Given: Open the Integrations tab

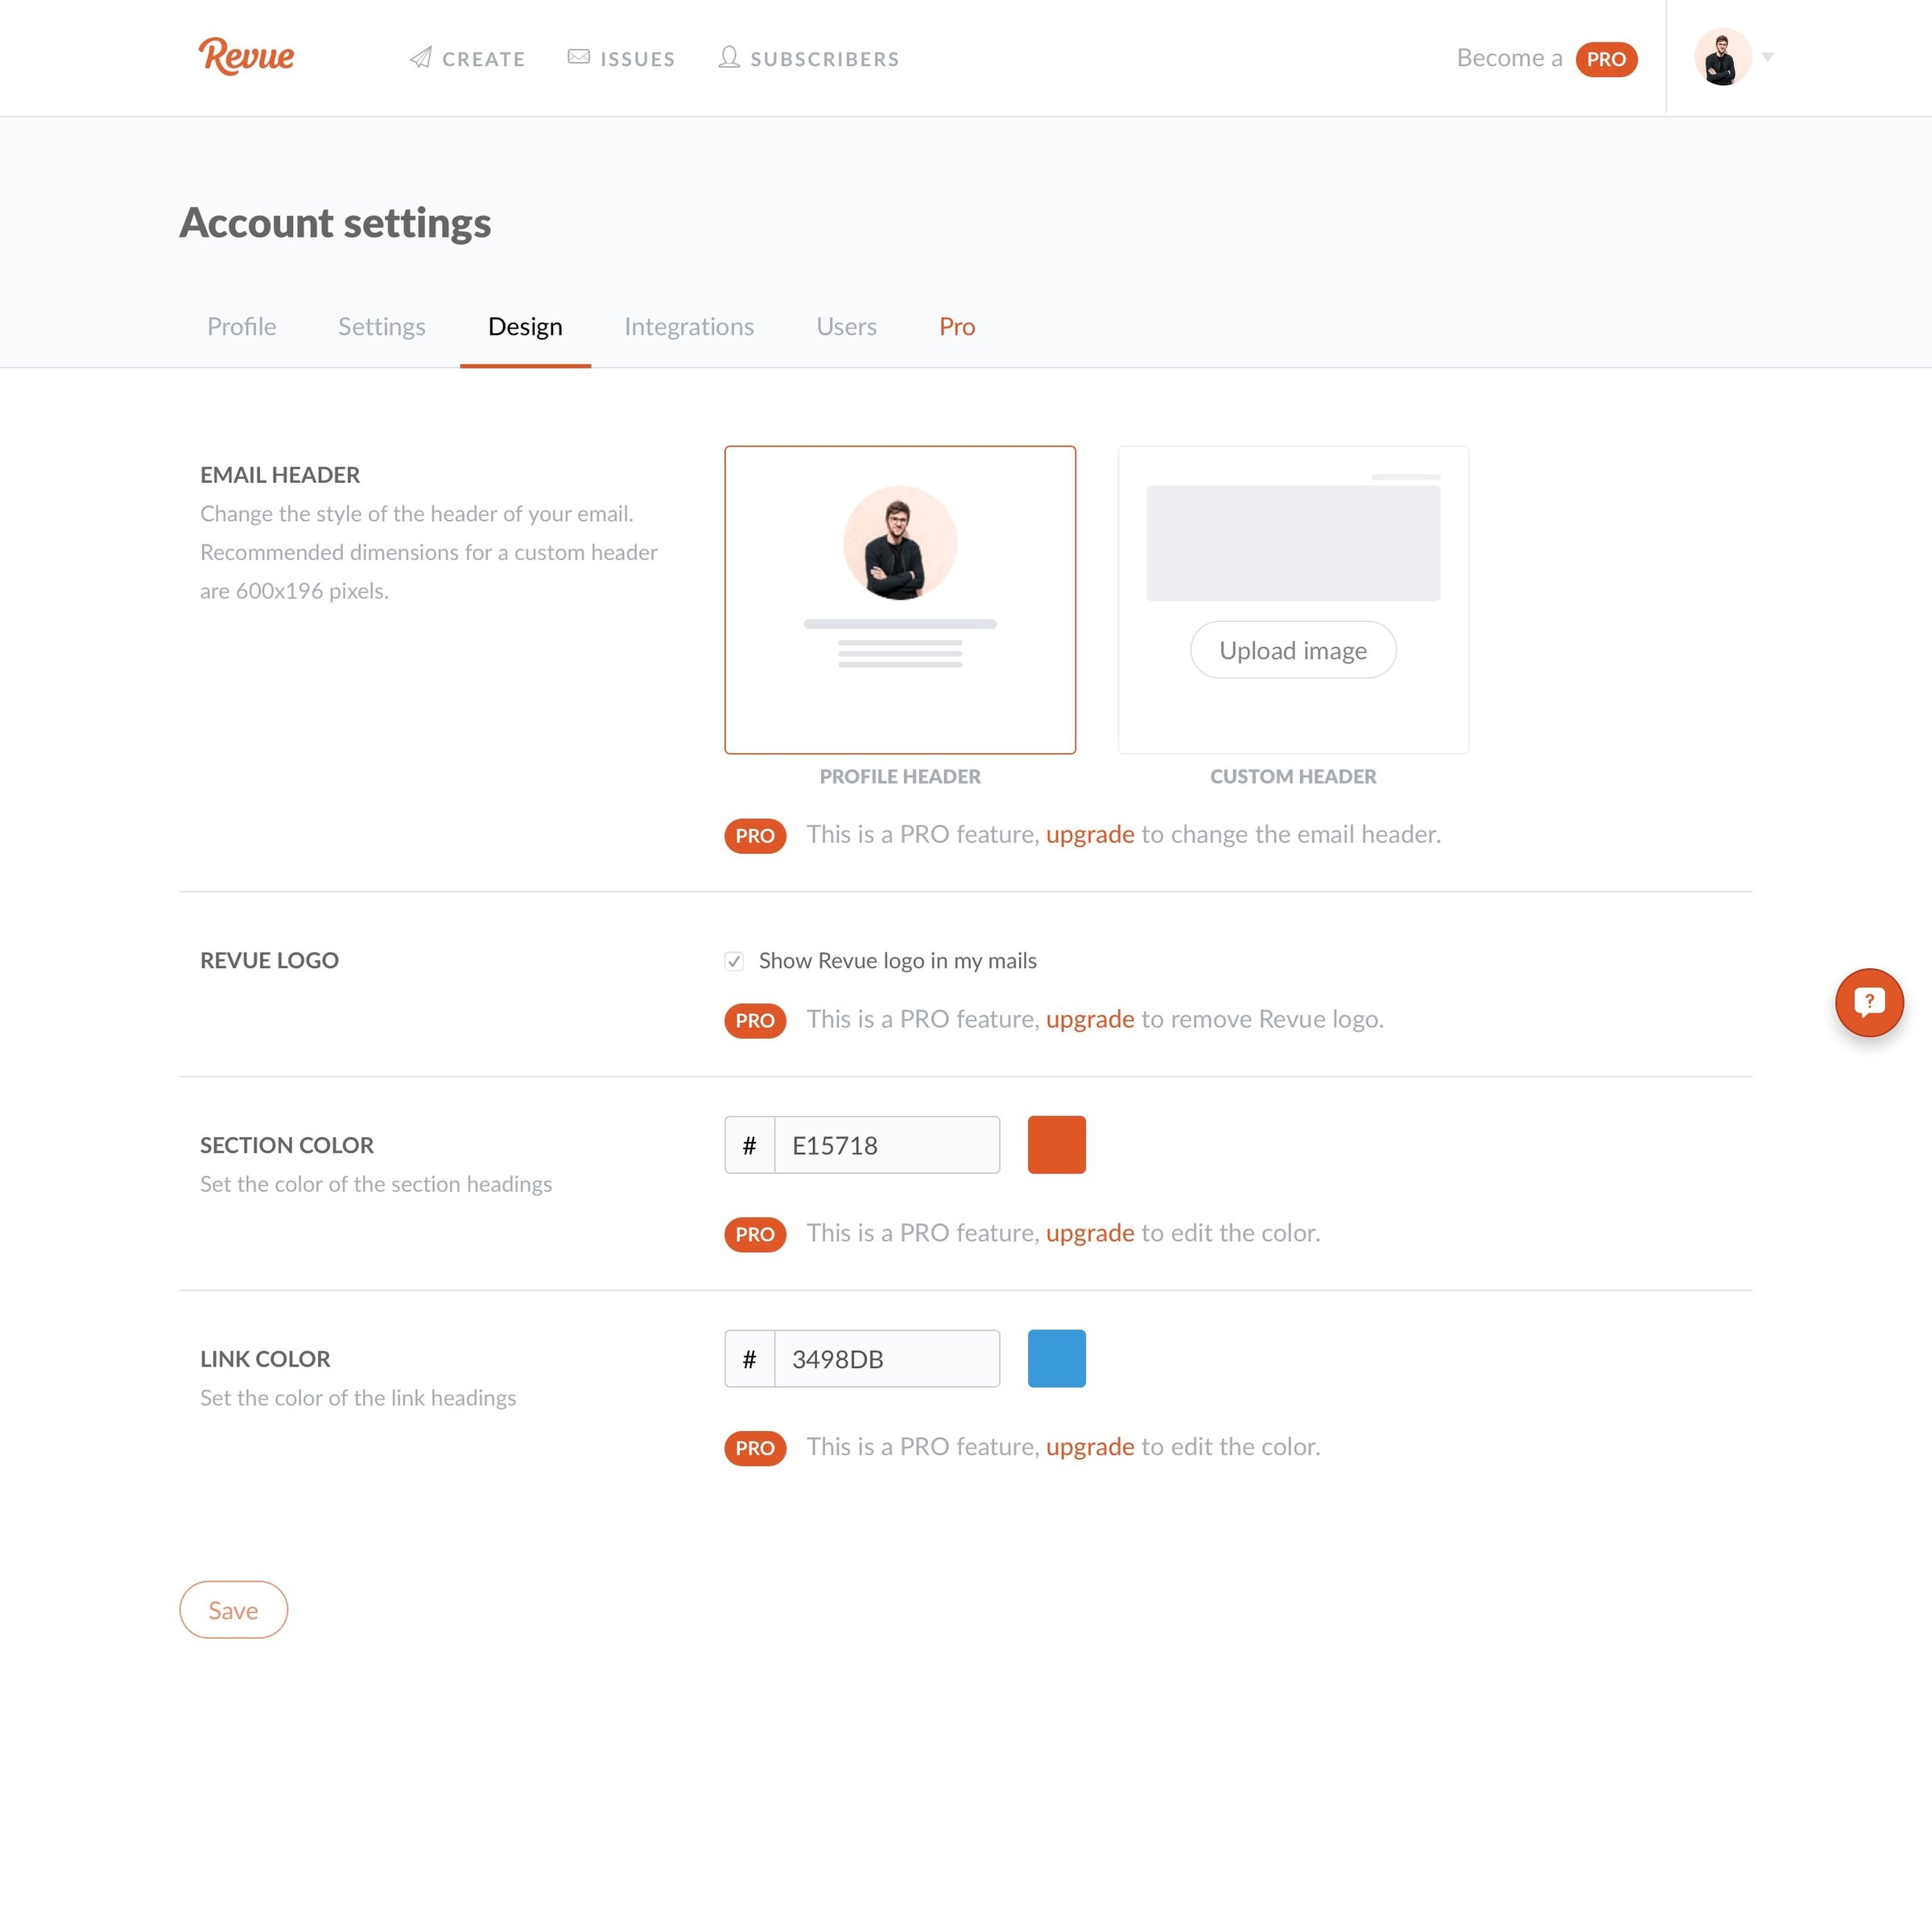Looking at the screenshot, I should click(x=689, y=326).
